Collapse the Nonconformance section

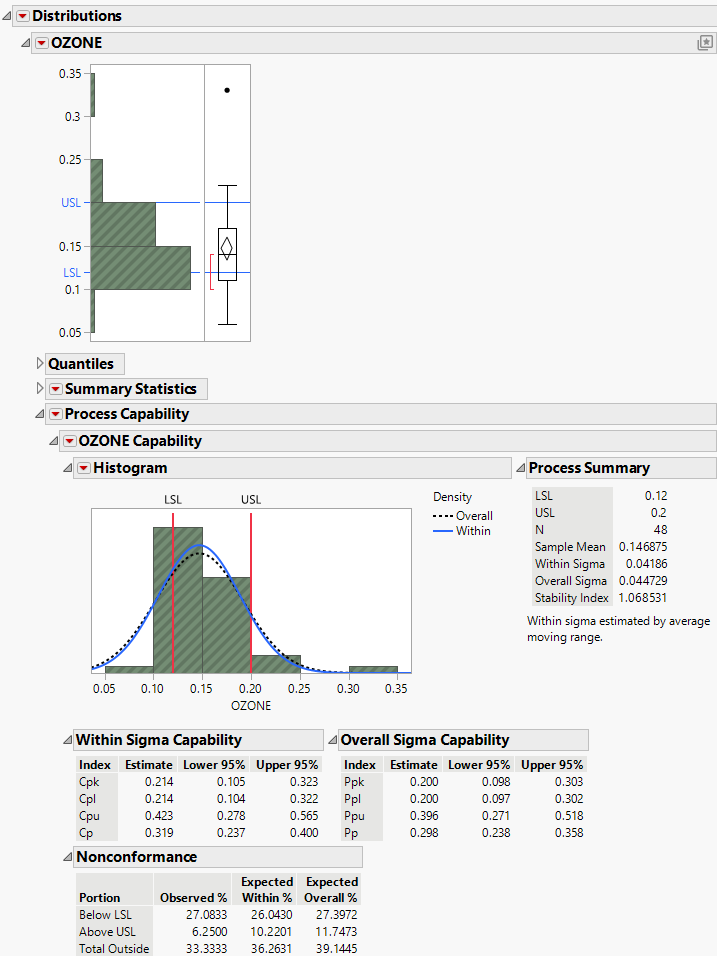tap(67, 857)
